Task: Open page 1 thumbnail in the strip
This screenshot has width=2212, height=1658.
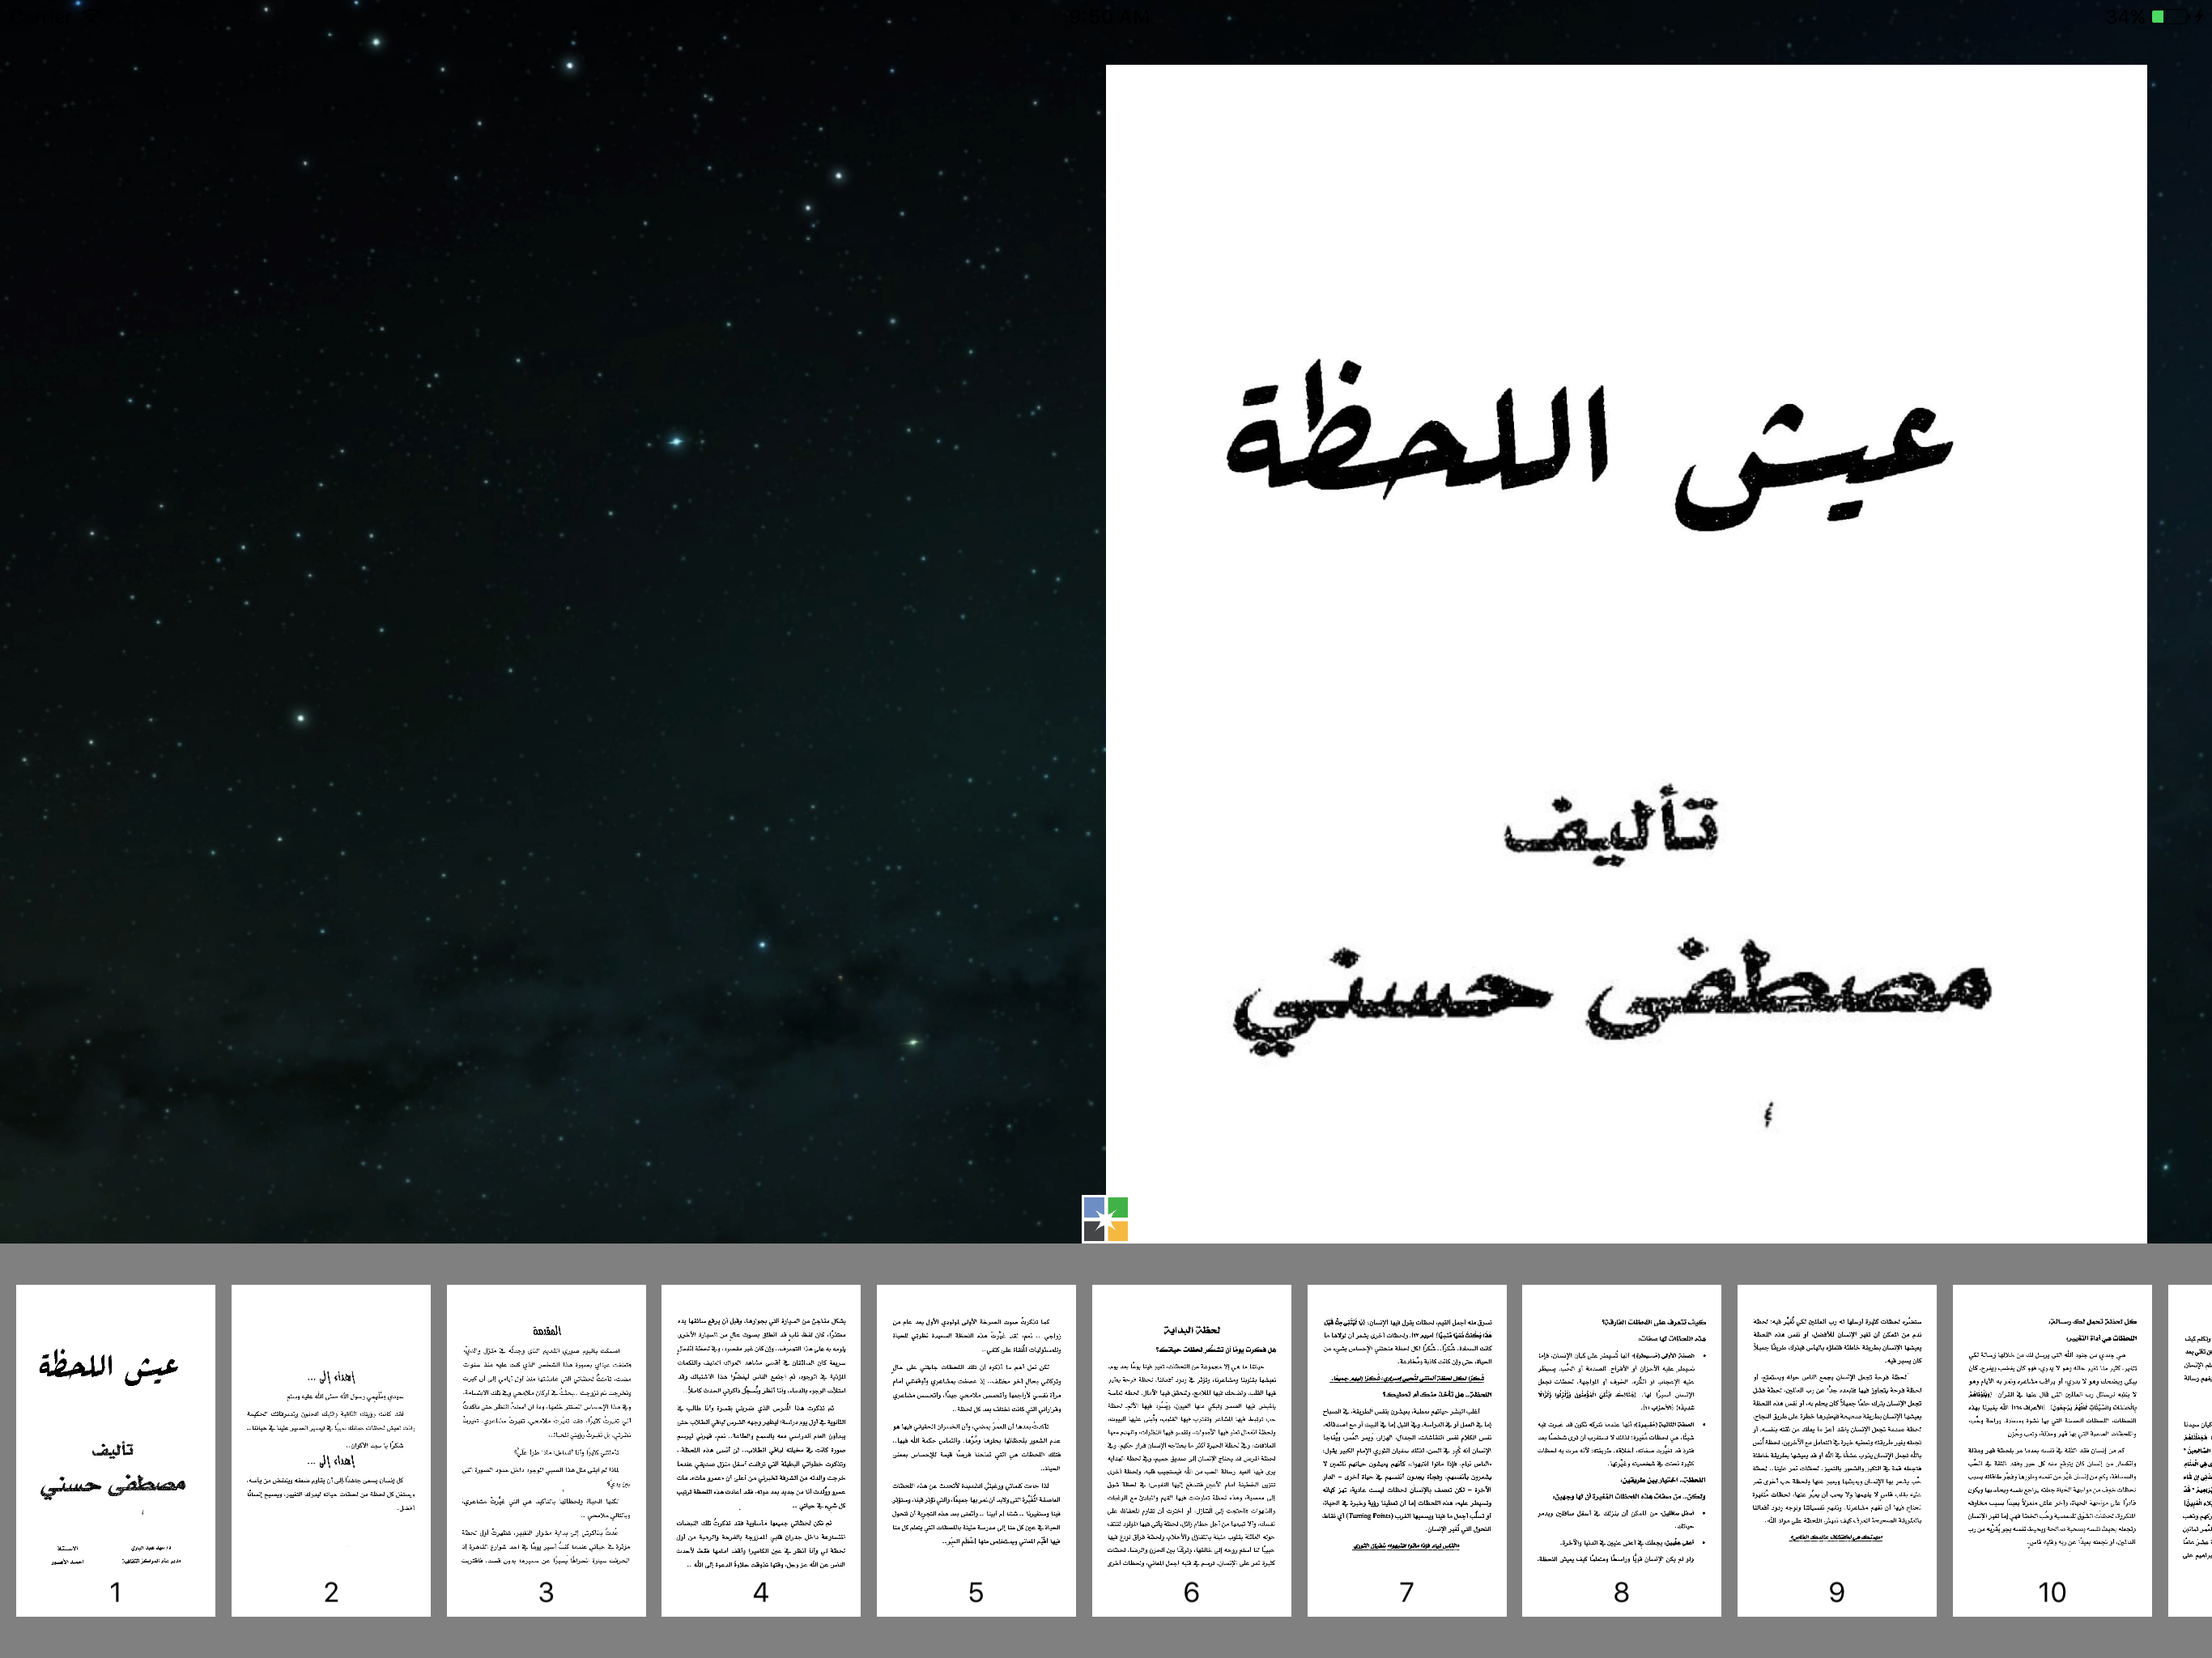Action: pyautogui.click(x=116, y=1450)
